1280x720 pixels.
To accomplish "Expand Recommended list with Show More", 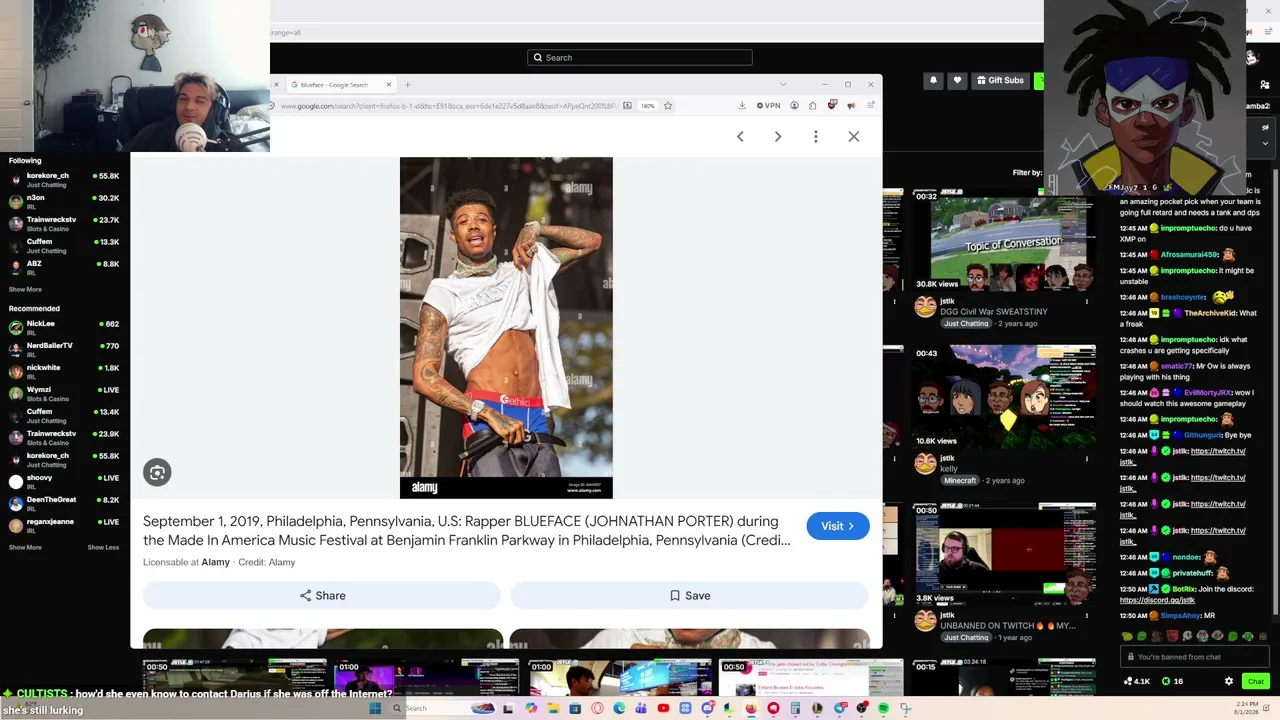I will click(25, 547).
